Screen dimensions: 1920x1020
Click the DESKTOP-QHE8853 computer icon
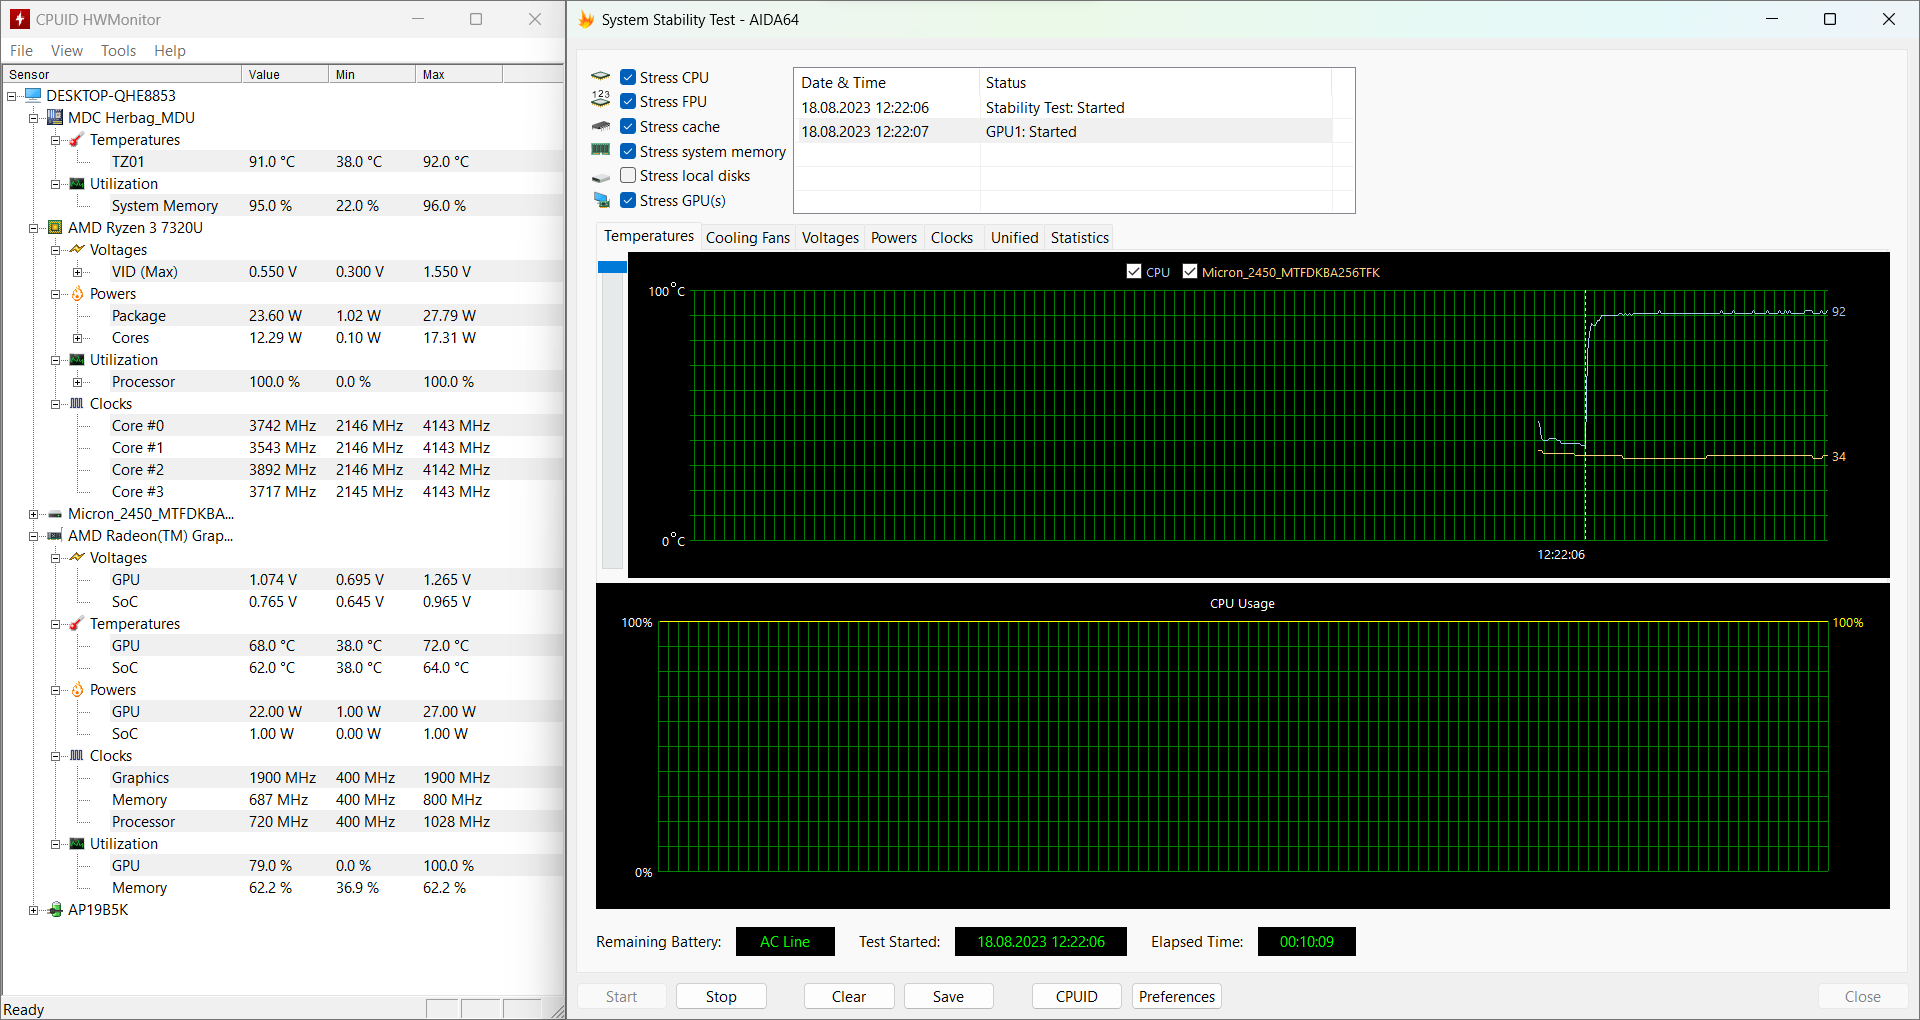coord(33,96)
